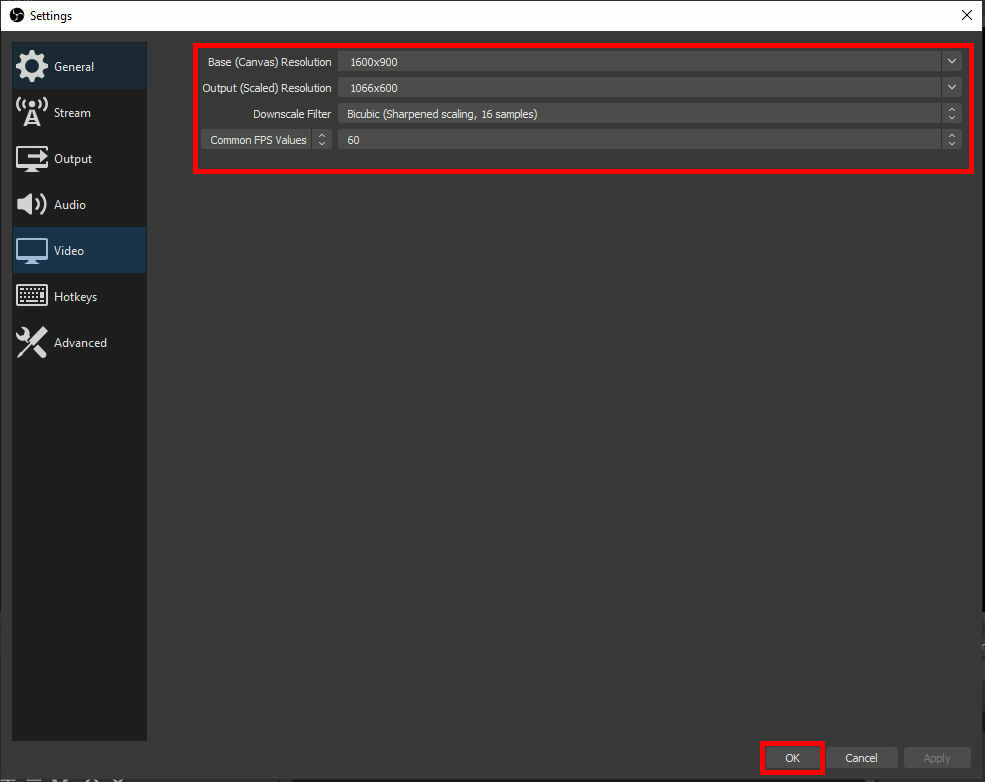Open the Output monitor-arrow icon
985x782 pixels.
point(31,158)
